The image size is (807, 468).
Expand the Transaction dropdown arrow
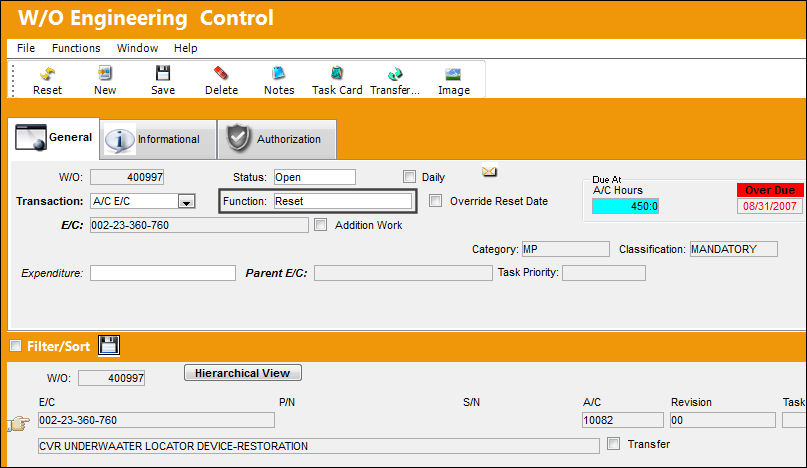pos(186,201)
